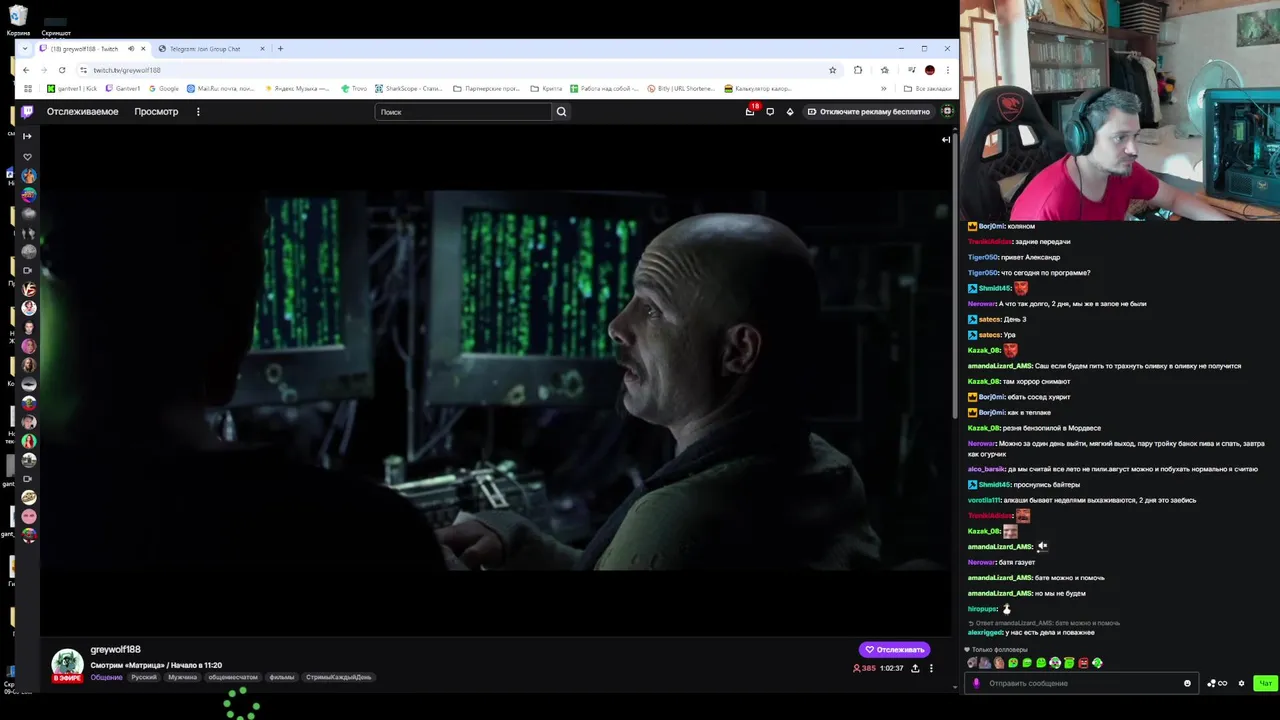Share the stream with the share icon

pos(915,668)
